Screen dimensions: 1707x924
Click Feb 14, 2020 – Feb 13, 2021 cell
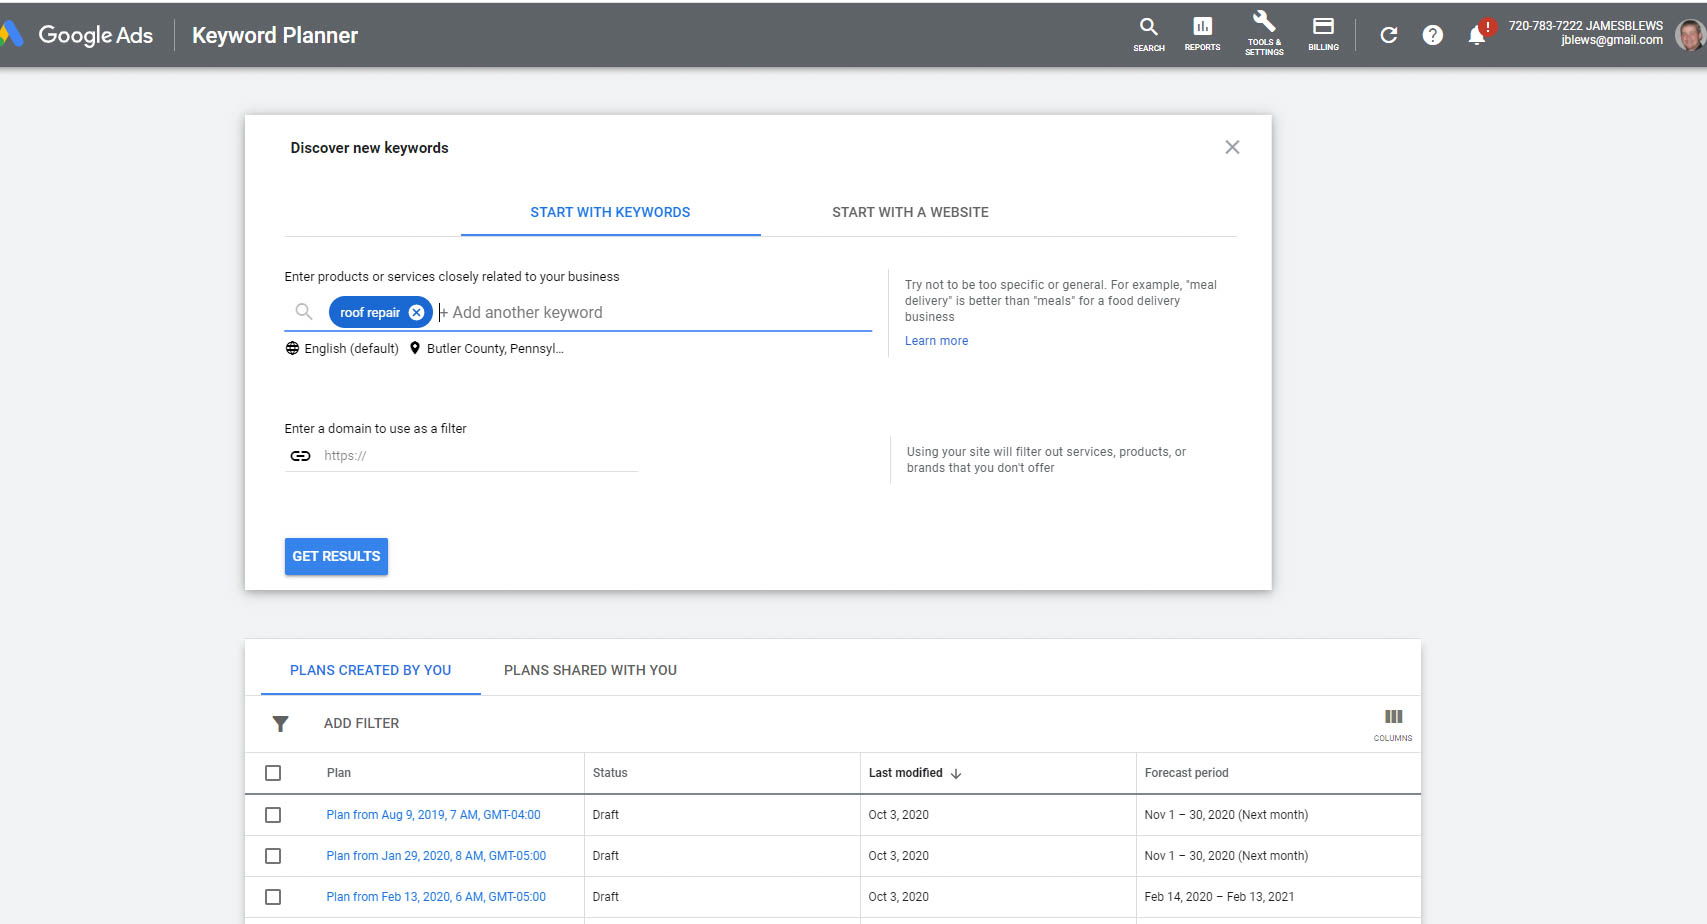tap(1219, 897)
